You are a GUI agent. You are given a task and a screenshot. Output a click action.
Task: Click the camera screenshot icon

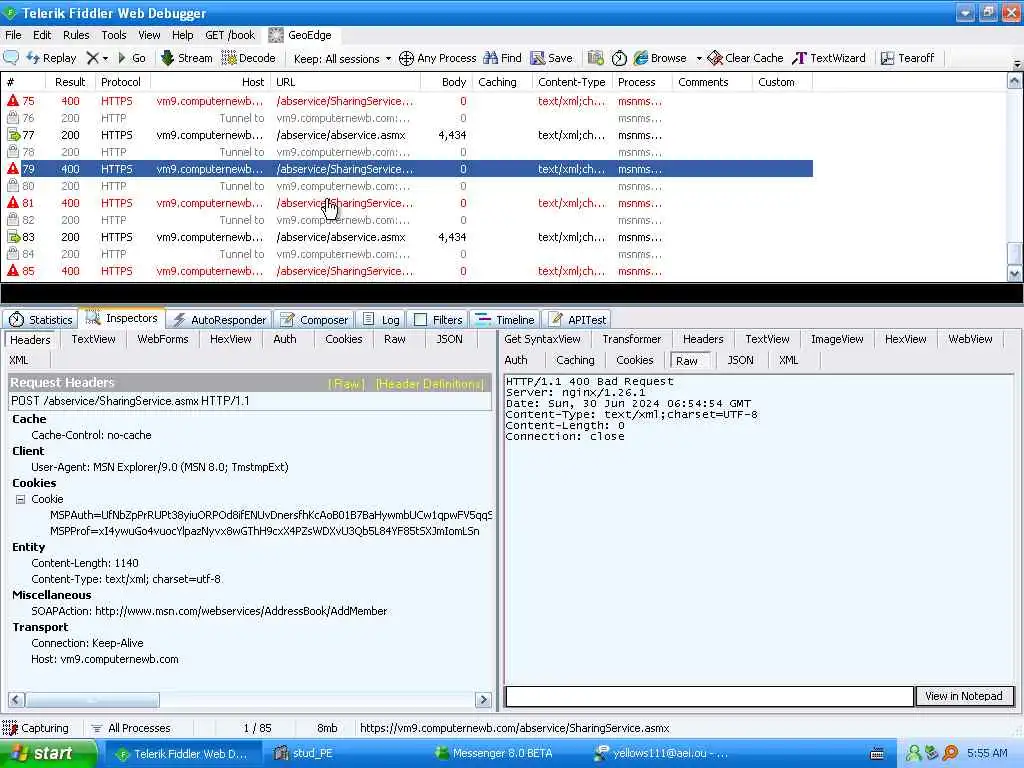(596, 58)
